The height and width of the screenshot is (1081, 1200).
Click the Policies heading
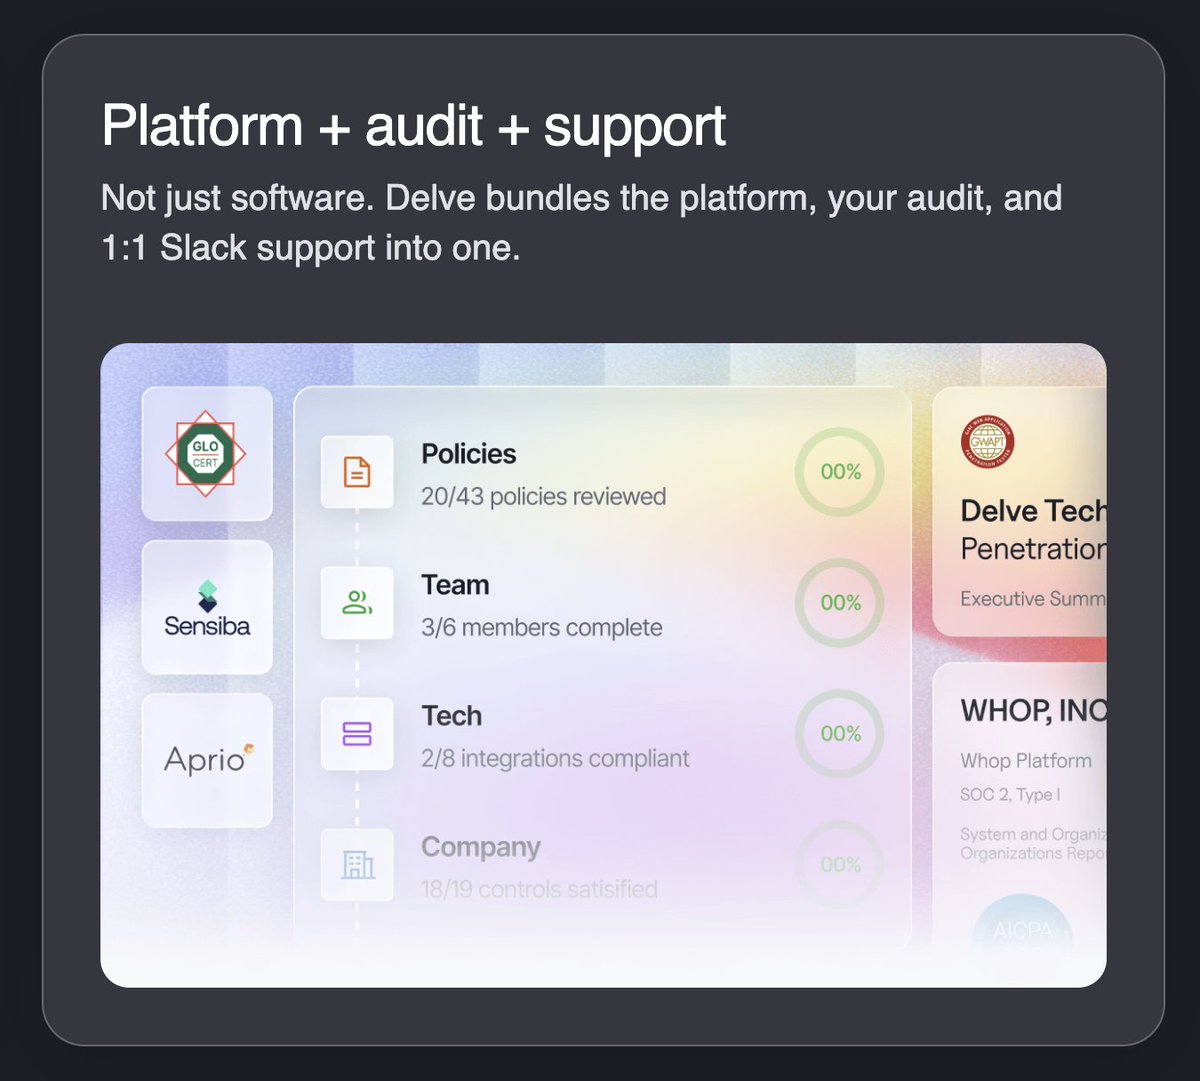pyautogui.click(x=469, y=454)
